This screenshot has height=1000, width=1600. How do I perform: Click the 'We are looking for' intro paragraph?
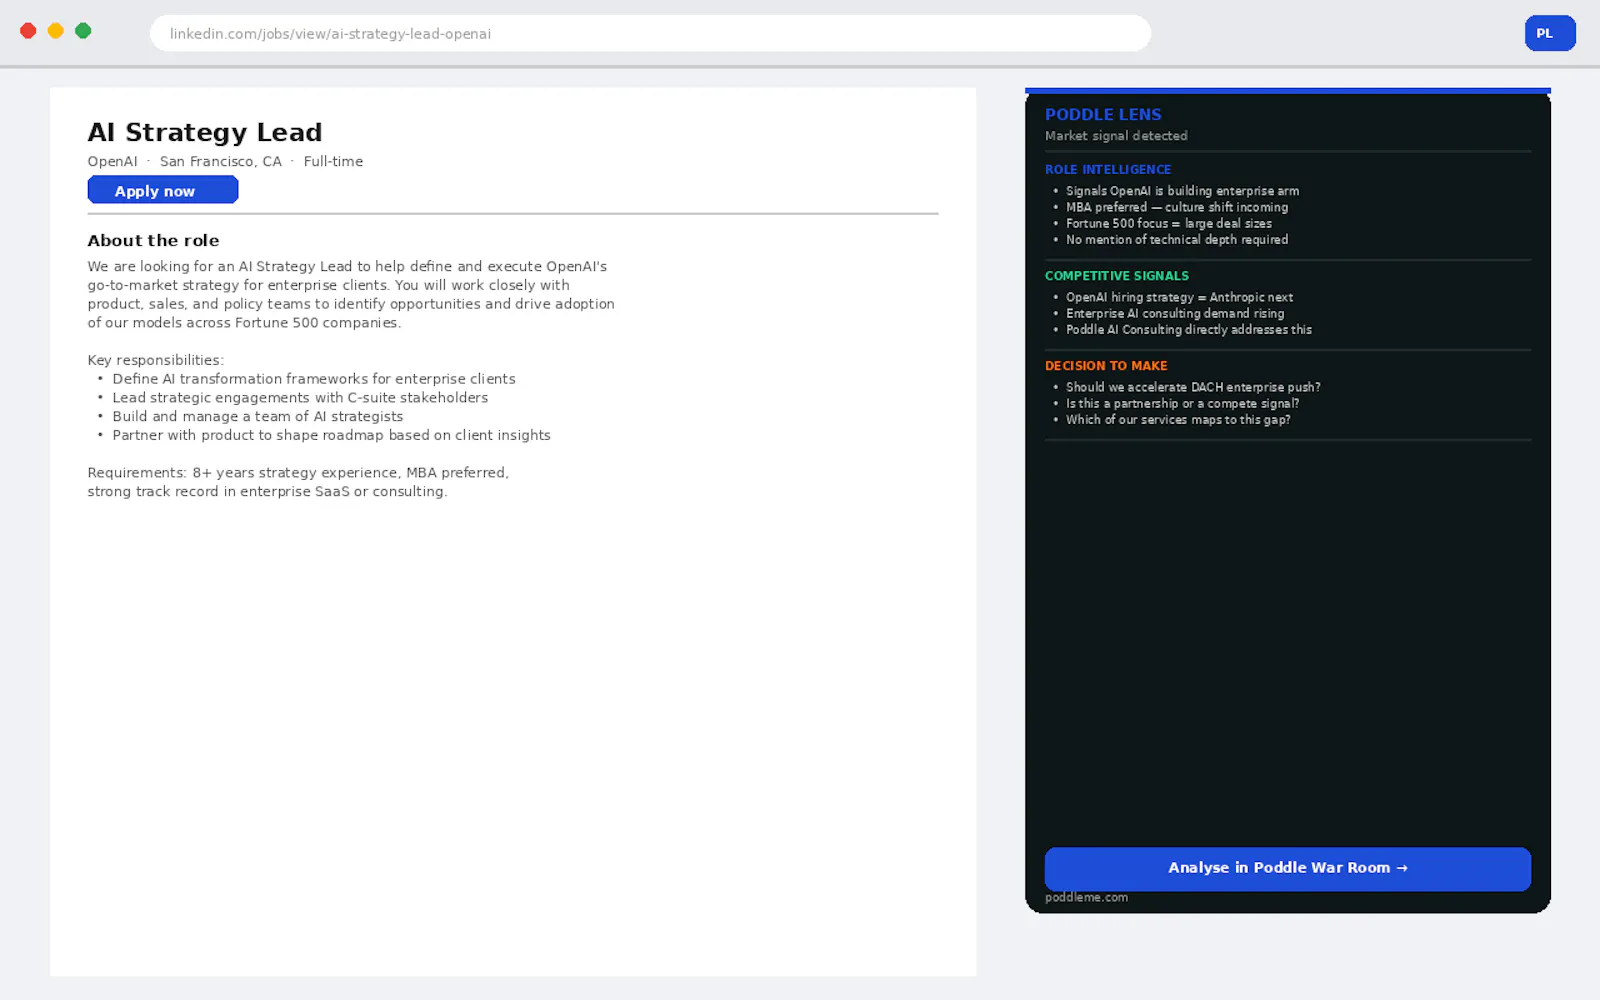tap(351, 294)
